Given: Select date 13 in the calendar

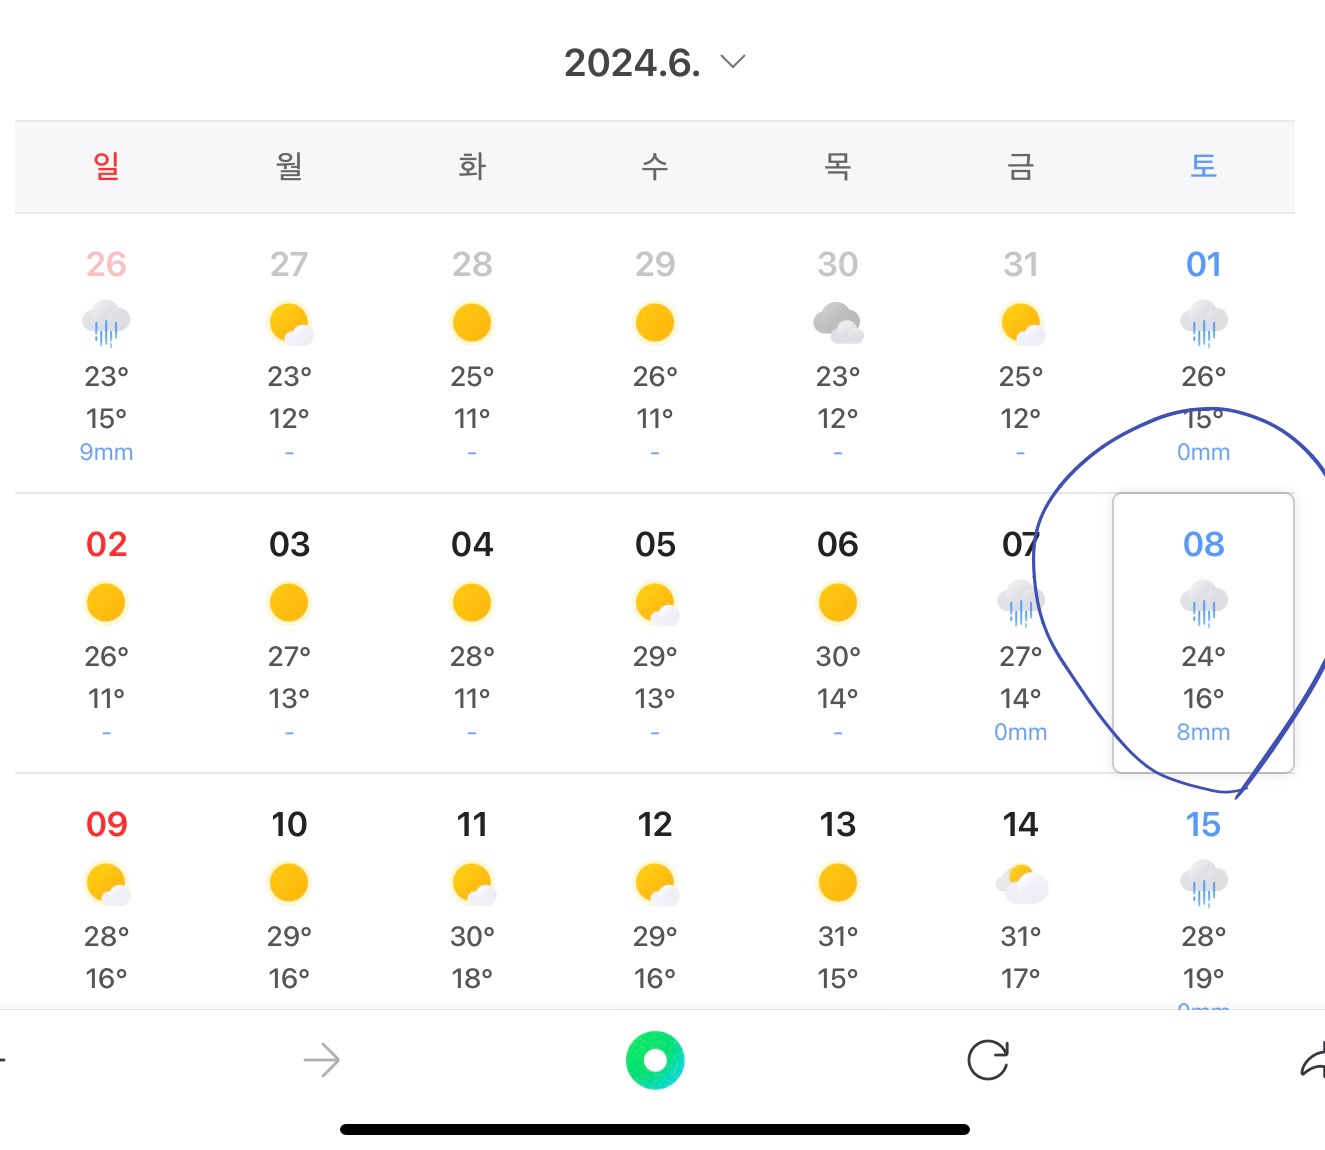Looking at the screenshot, I should point(837,824).
